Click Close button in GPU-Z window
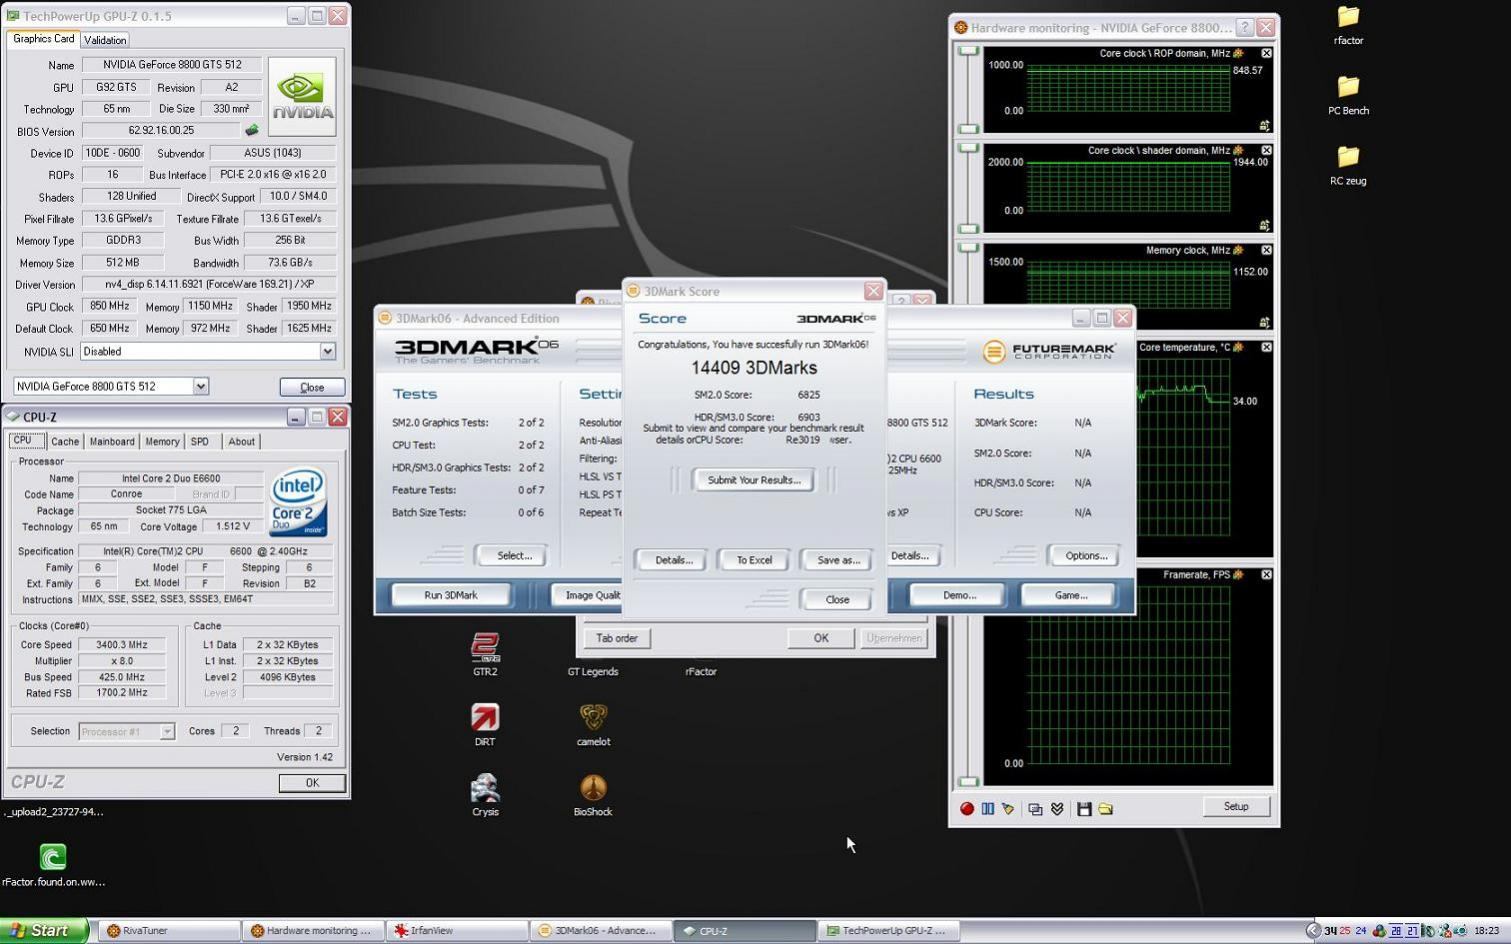The width and height of the screenshot is (1511, 944). (312, 387)
